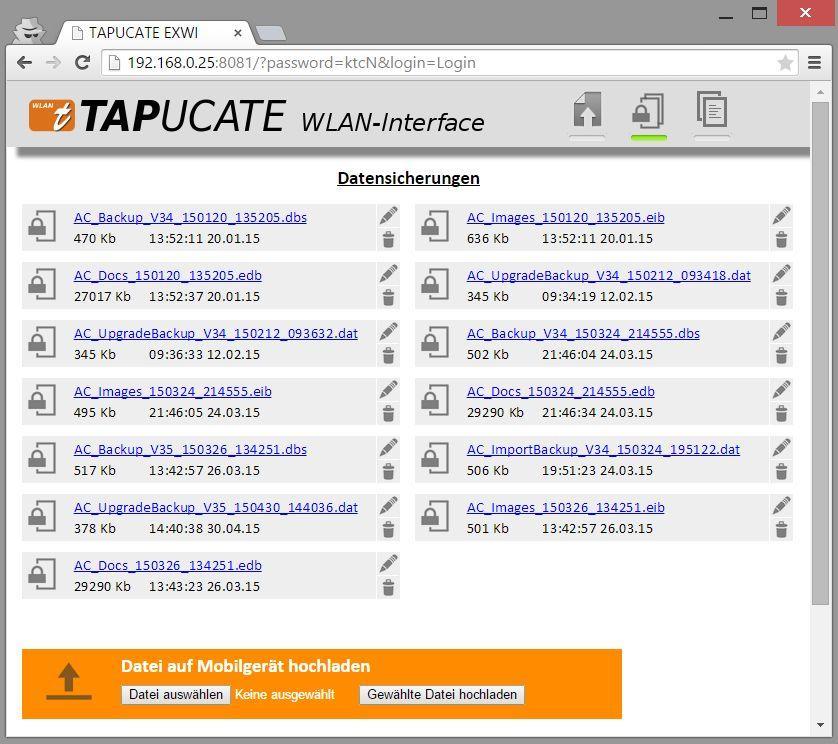The width and height of the screenshot is (838, 744).
Task: Rename AC_ImportBackup_V34_150324_195122.dat
Action: tap(781, 448)
